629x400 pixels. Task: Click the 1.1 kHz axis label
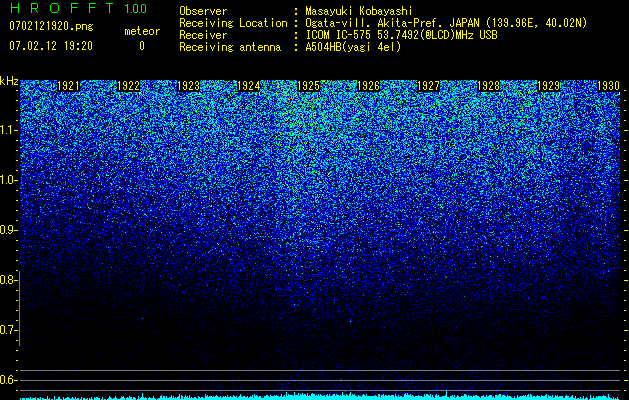(x=9, y=130)
